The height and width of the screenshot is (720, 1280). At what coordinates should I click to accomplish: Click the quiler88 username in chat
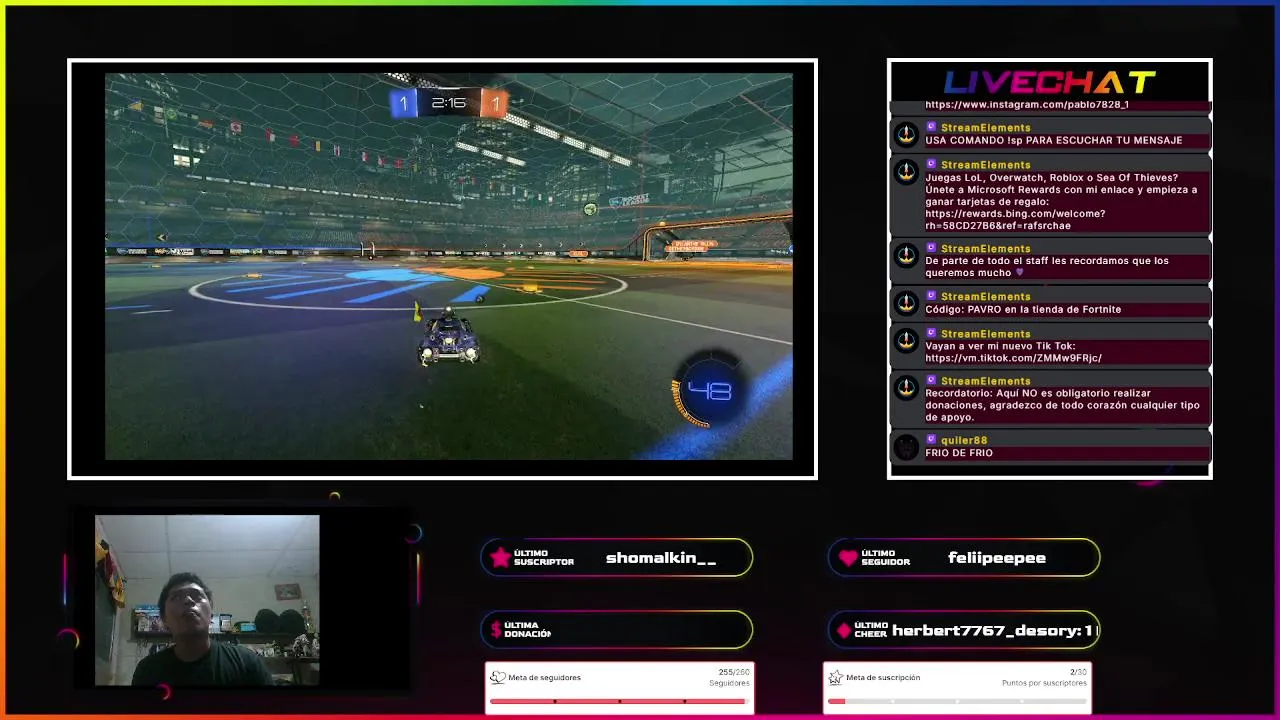coord(964,440)
